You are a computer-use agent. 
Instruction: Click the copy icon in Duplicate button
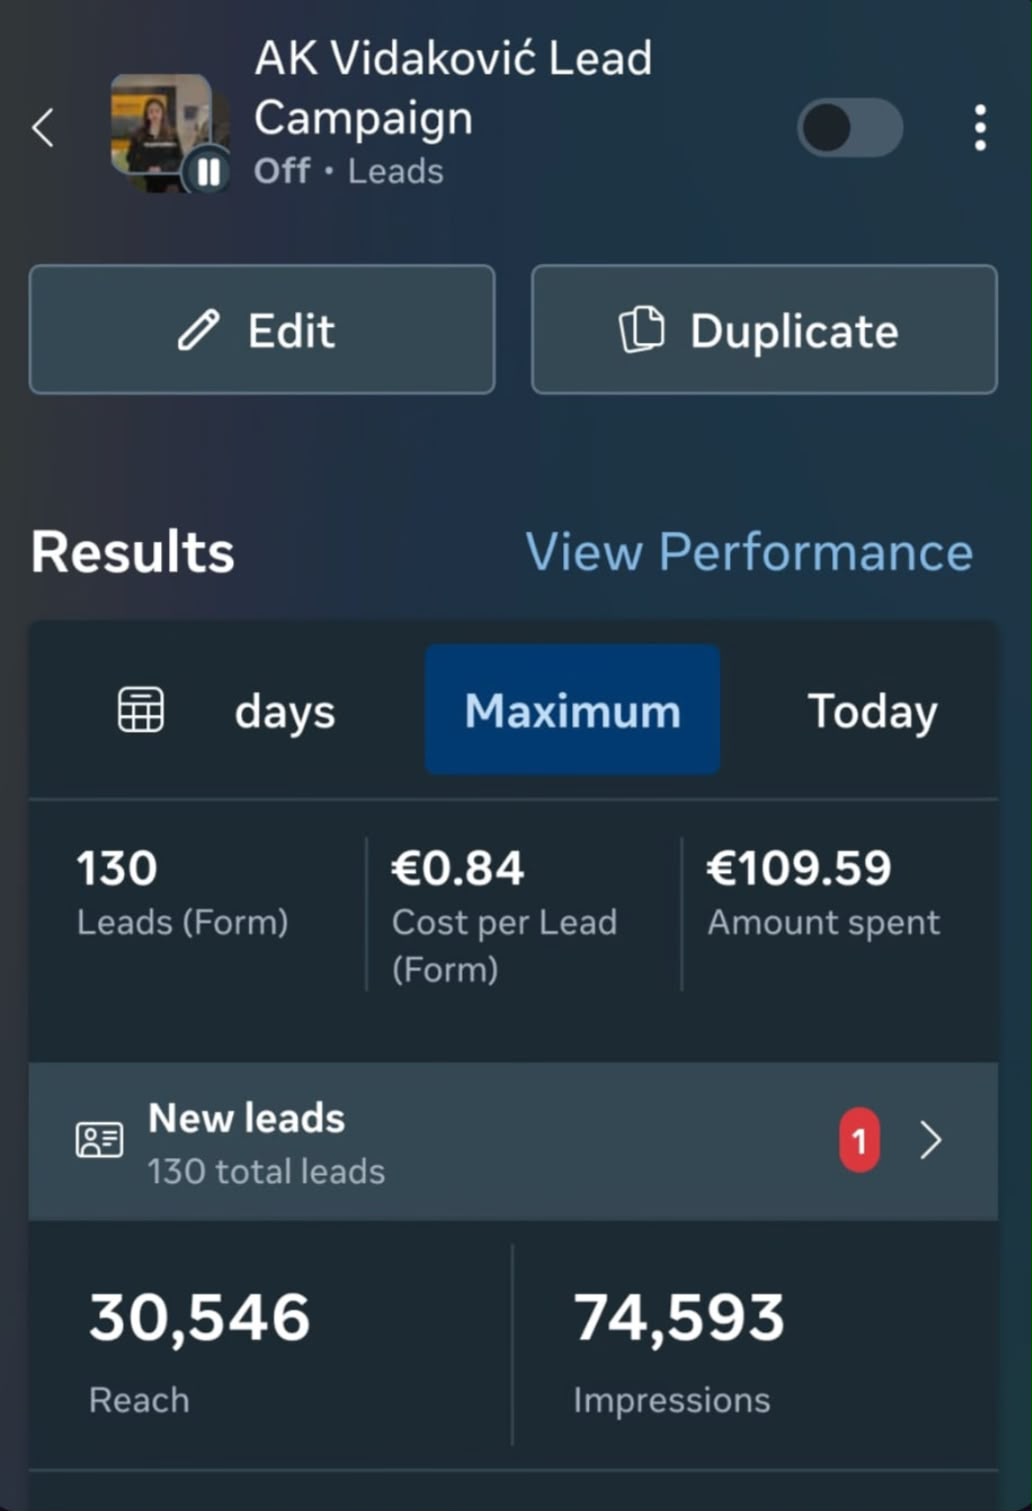point(641,330)
